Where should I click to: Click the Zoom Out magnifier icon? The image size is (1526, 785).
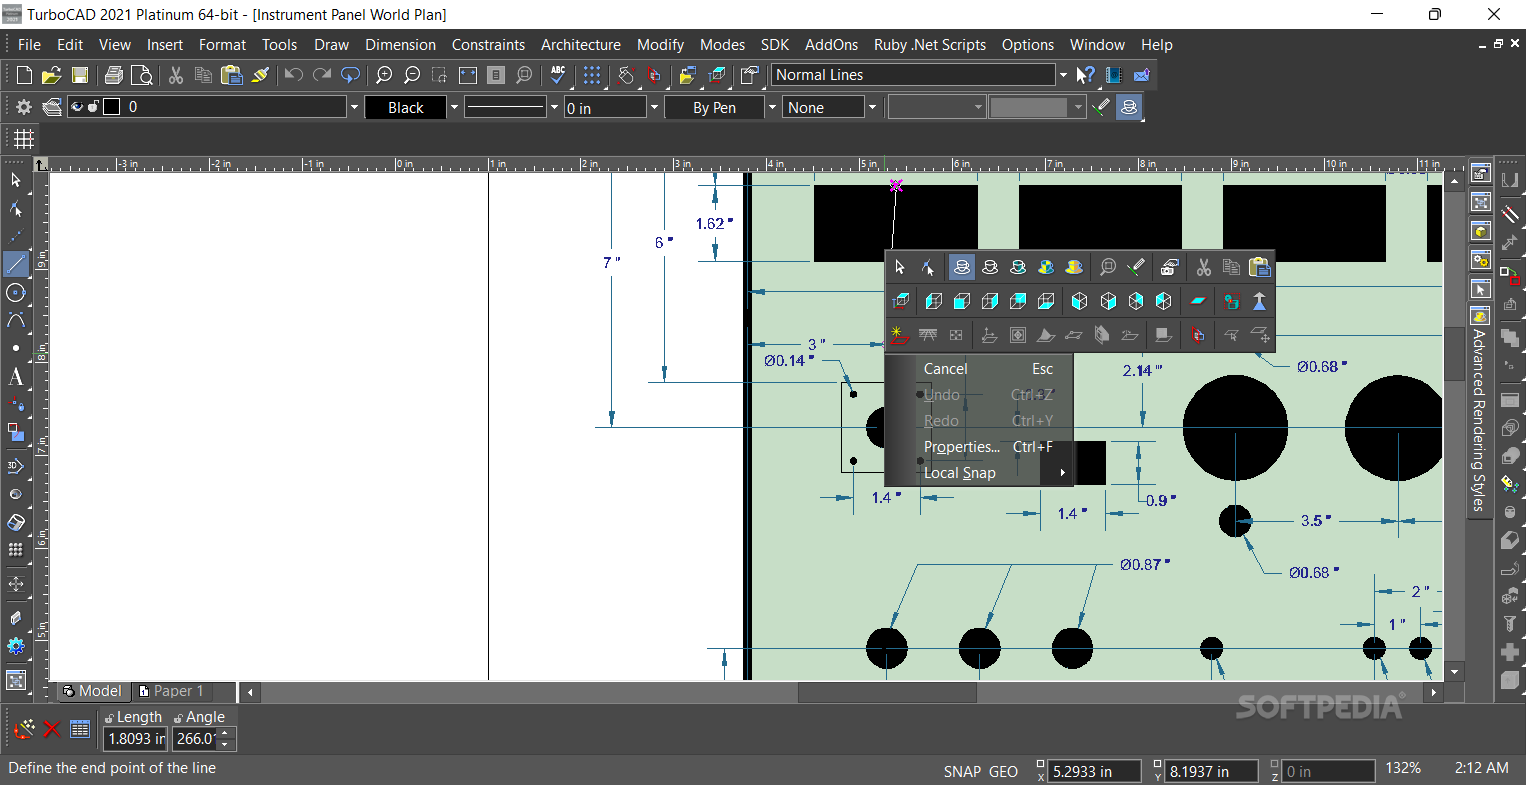[412, 75]
